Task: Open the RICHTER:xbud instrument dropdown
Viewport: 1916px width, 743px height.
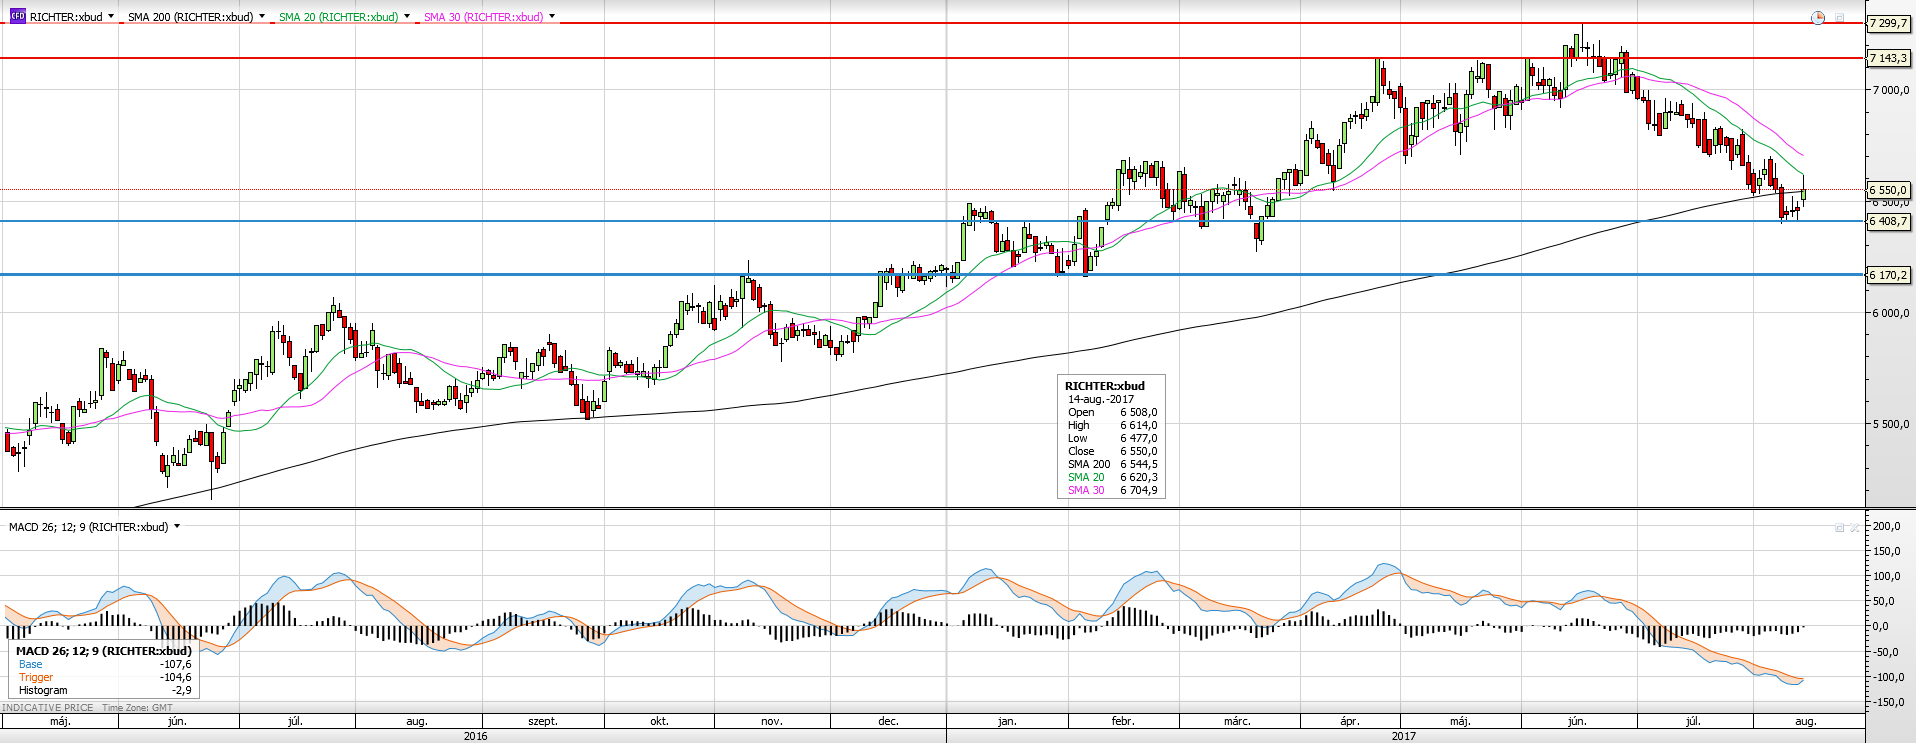Action: [111, 17]
